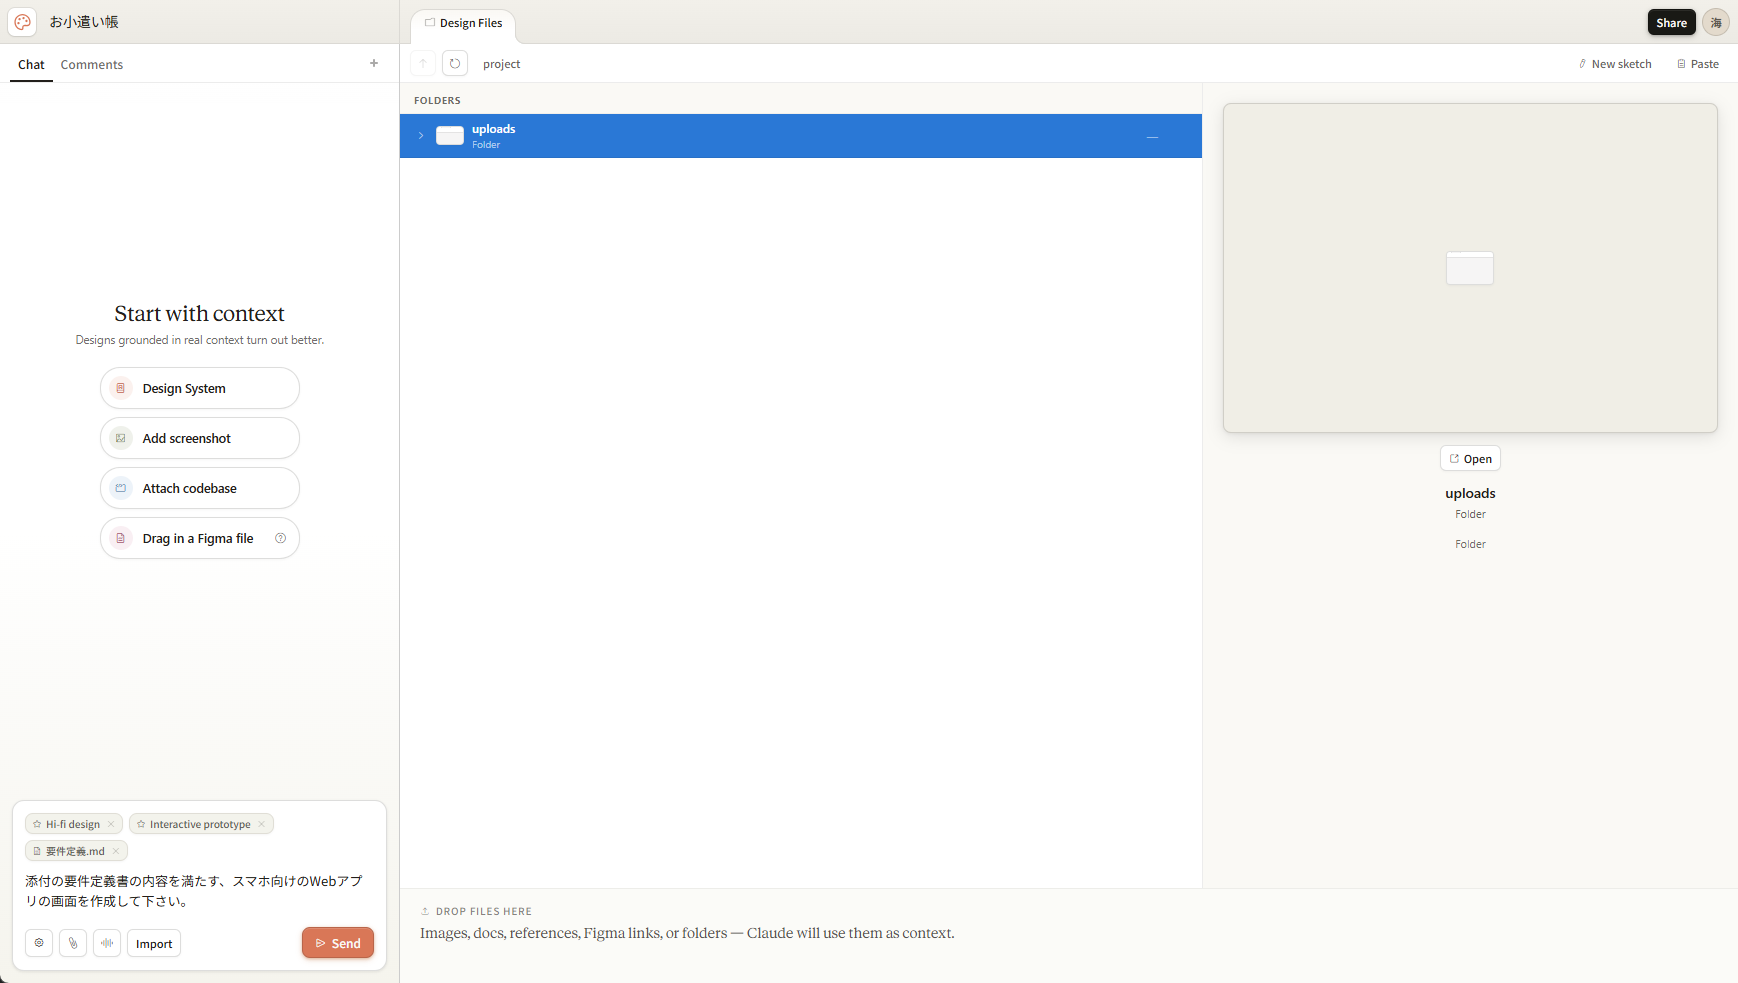Viewport: 1738px width, 983px height.
Task: Click New sketch in the toolbar
Action: pos(1615,64)
